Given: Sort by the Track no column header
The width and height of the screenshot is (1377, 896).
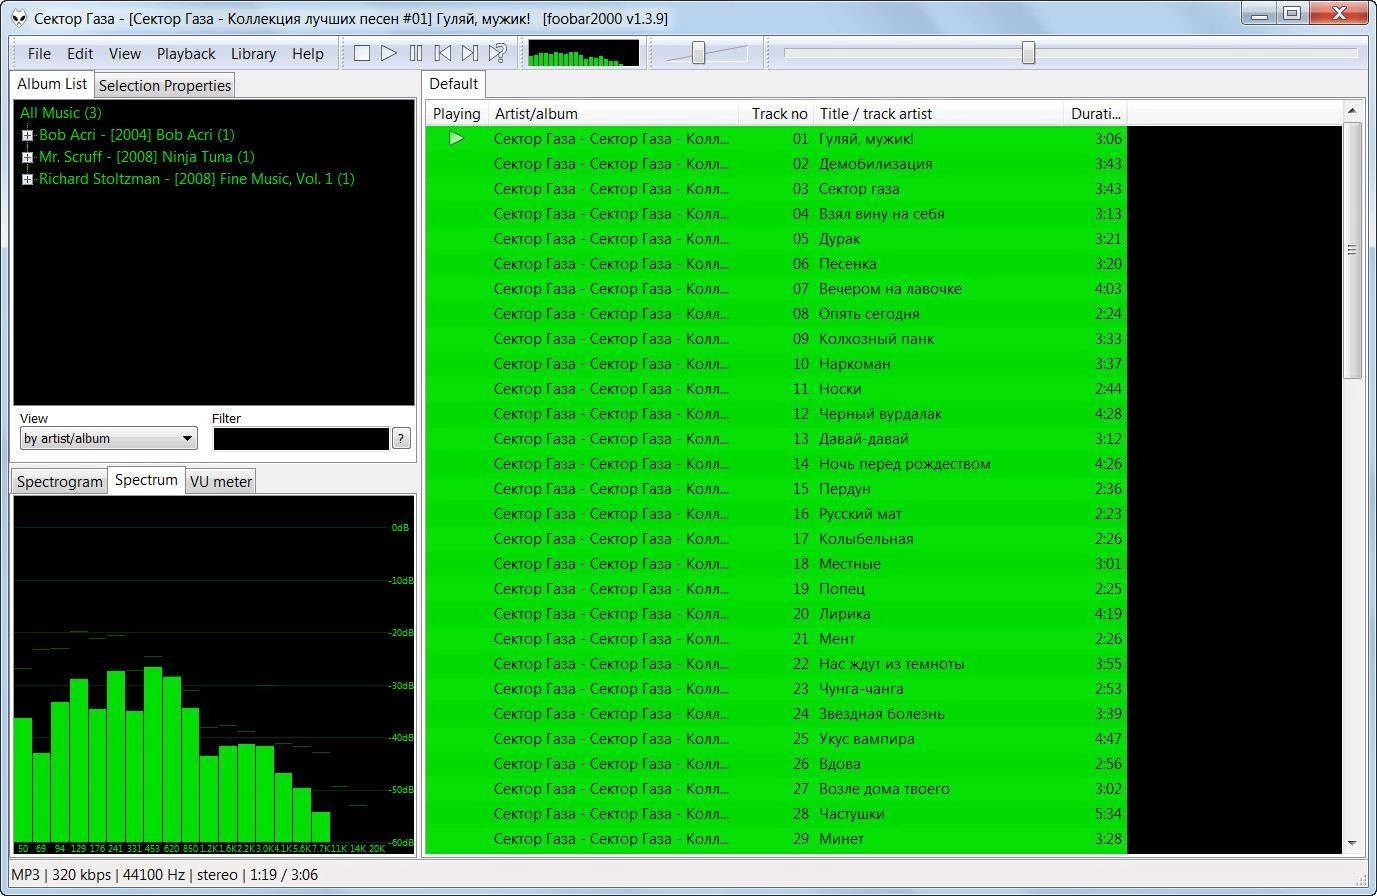Looking at the screenshot, I should [x=776, y=114].
